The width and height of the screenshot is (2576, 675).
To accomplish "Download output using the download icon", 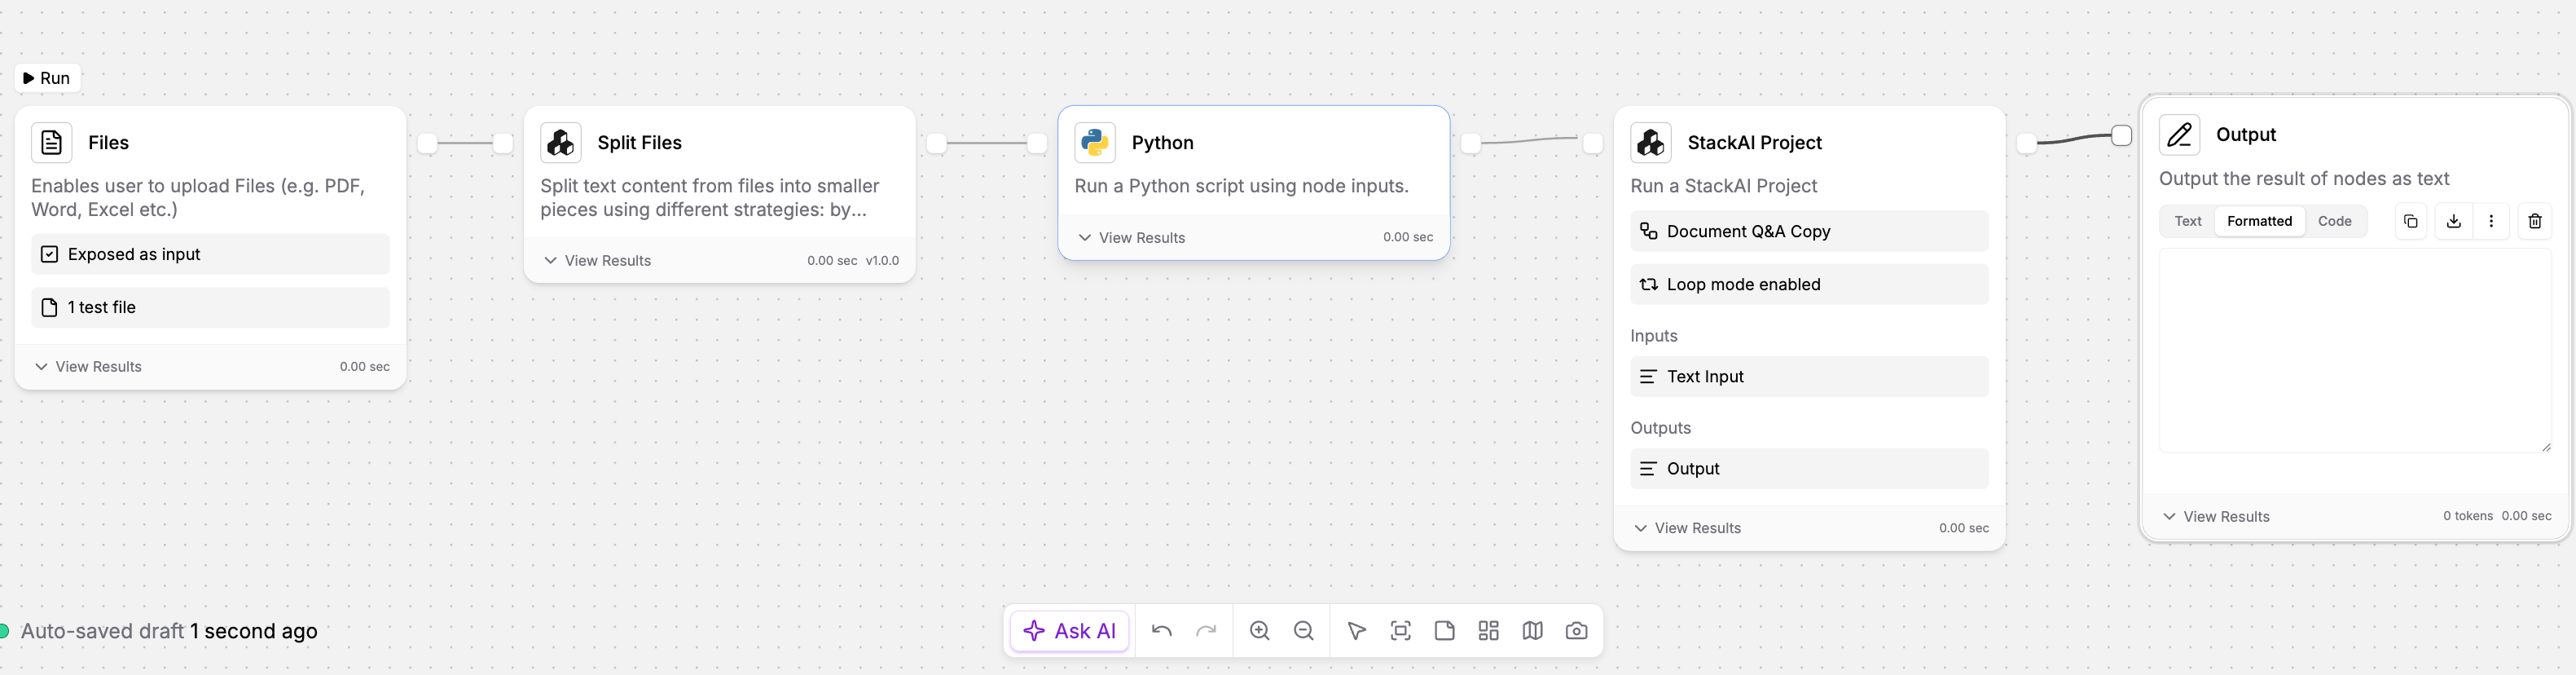I will click(x=2453, y=221).
